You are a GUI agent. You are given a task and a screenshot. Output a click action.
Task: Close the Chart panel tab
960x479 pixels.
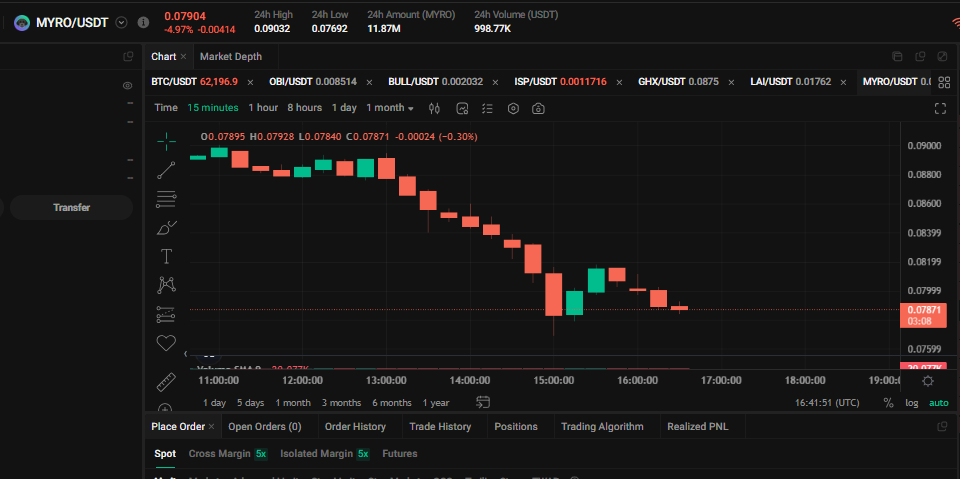183,56
